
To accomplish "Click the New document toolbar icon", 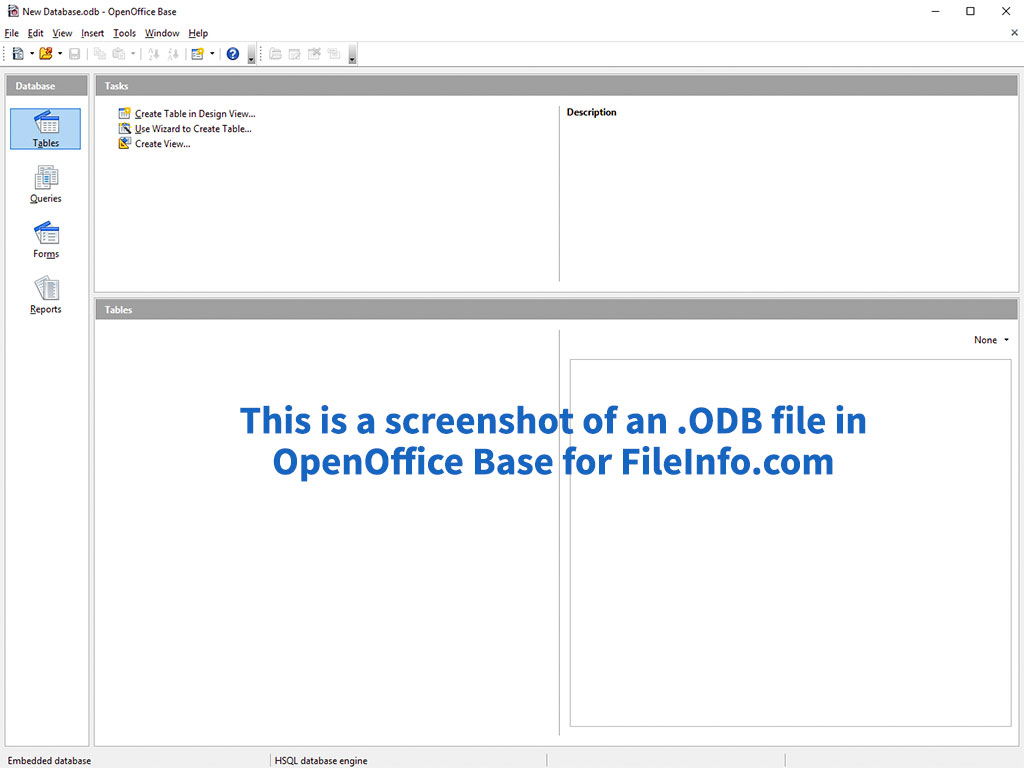I will pos(18,54).
